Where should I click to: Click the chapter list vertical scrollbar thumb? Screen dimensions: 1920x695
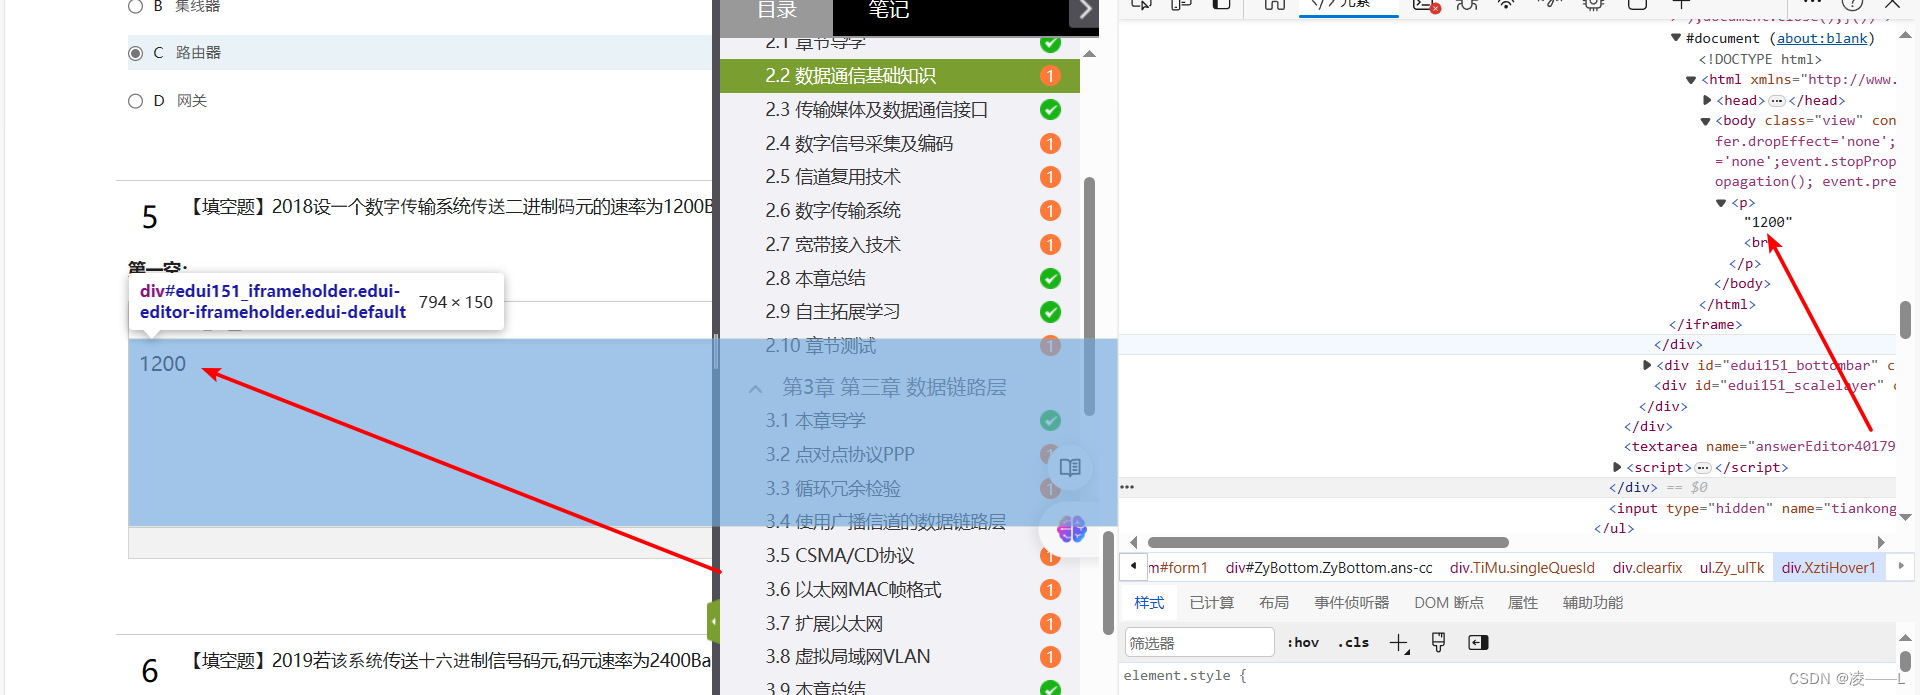point(1090,297)
